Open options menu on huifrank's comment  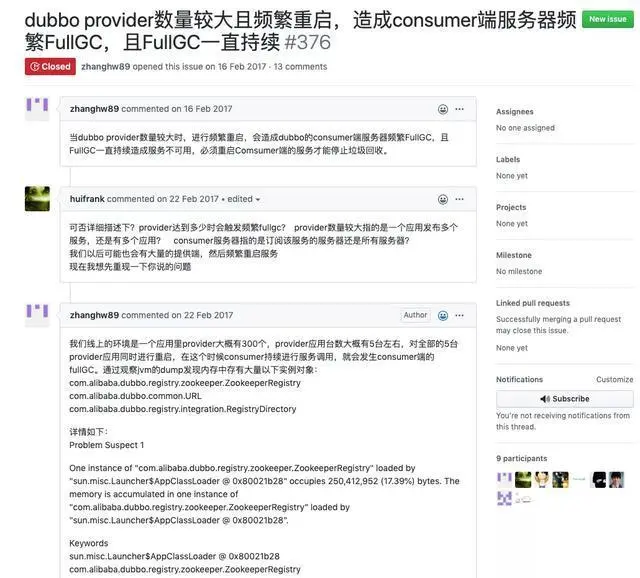[460, 200]
